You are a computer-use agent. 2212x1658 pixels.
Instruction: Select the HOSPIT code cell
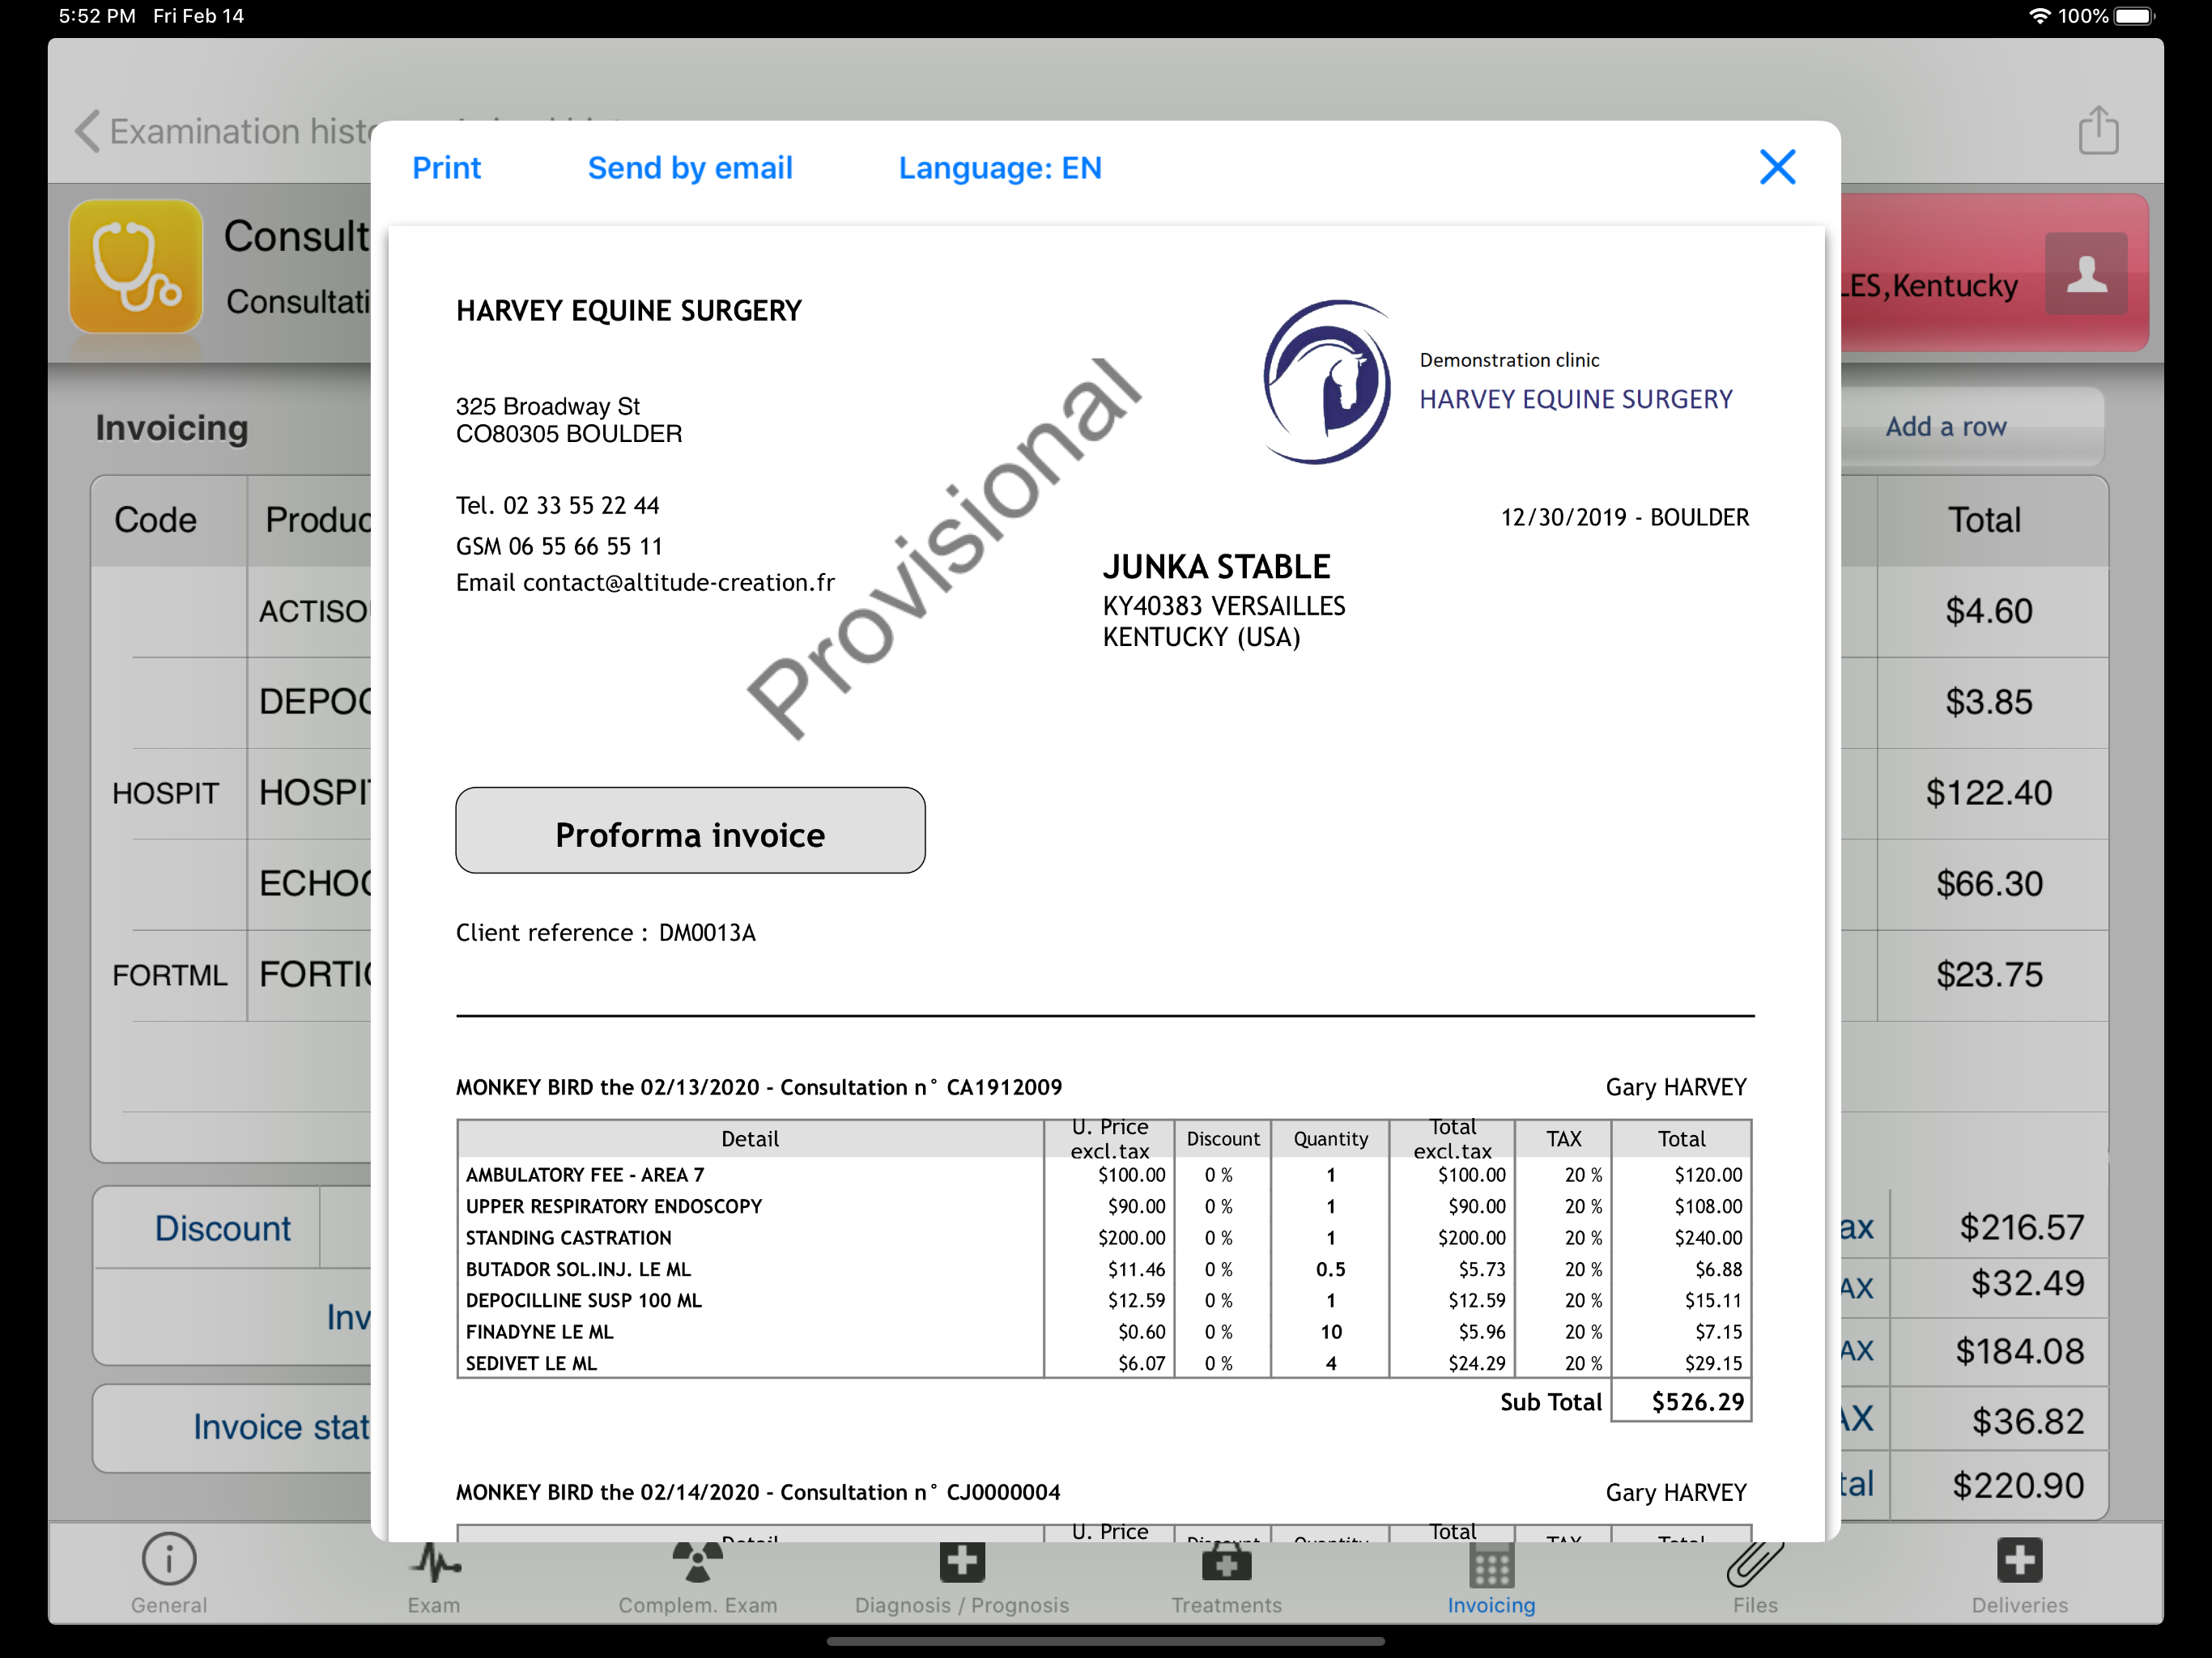[x=166, y=793]
